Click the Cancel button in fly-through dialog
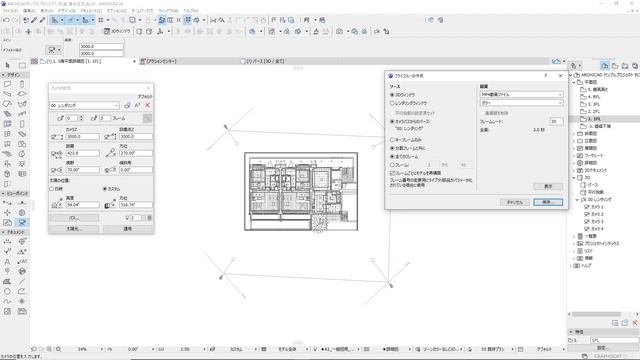 [514, 202]
